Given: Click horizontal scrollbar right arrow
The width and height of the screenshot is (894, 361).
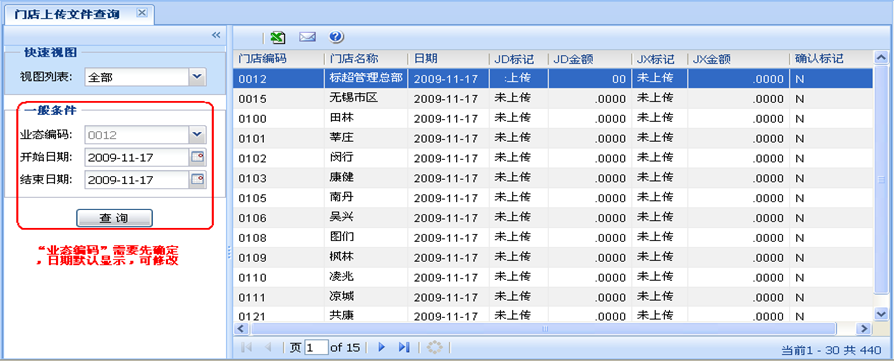Looking at the screenshot, I should point(864,328).
